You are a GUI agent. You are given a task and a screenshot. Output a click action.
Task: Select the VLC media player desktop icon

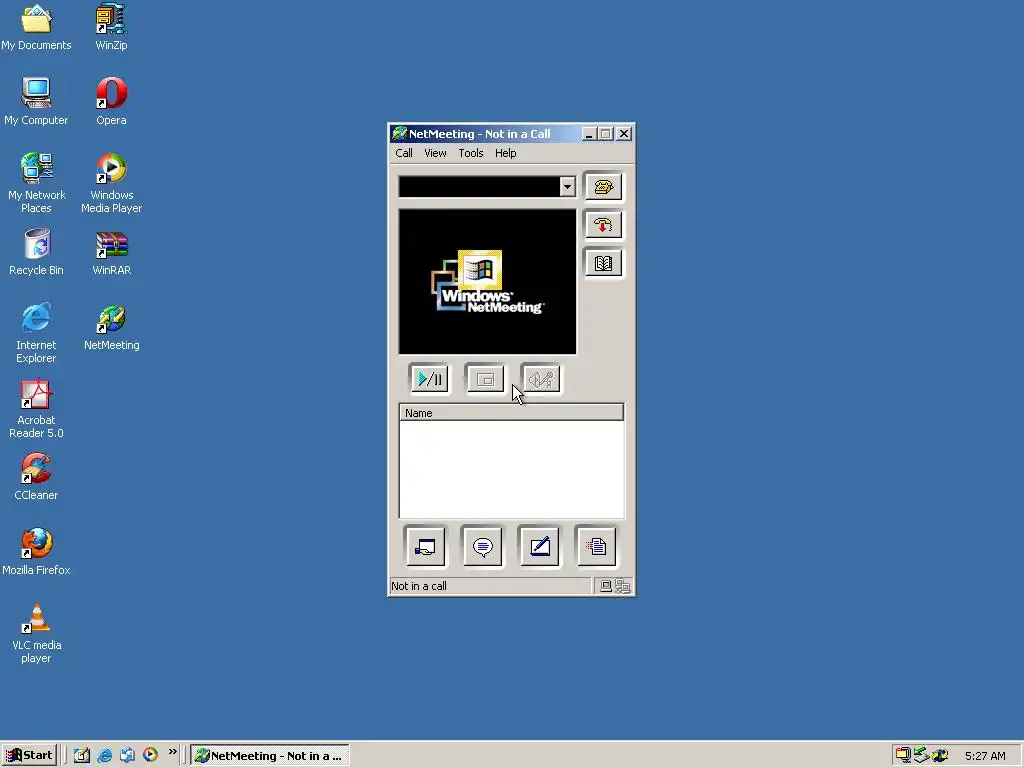(x=36, y=633)
